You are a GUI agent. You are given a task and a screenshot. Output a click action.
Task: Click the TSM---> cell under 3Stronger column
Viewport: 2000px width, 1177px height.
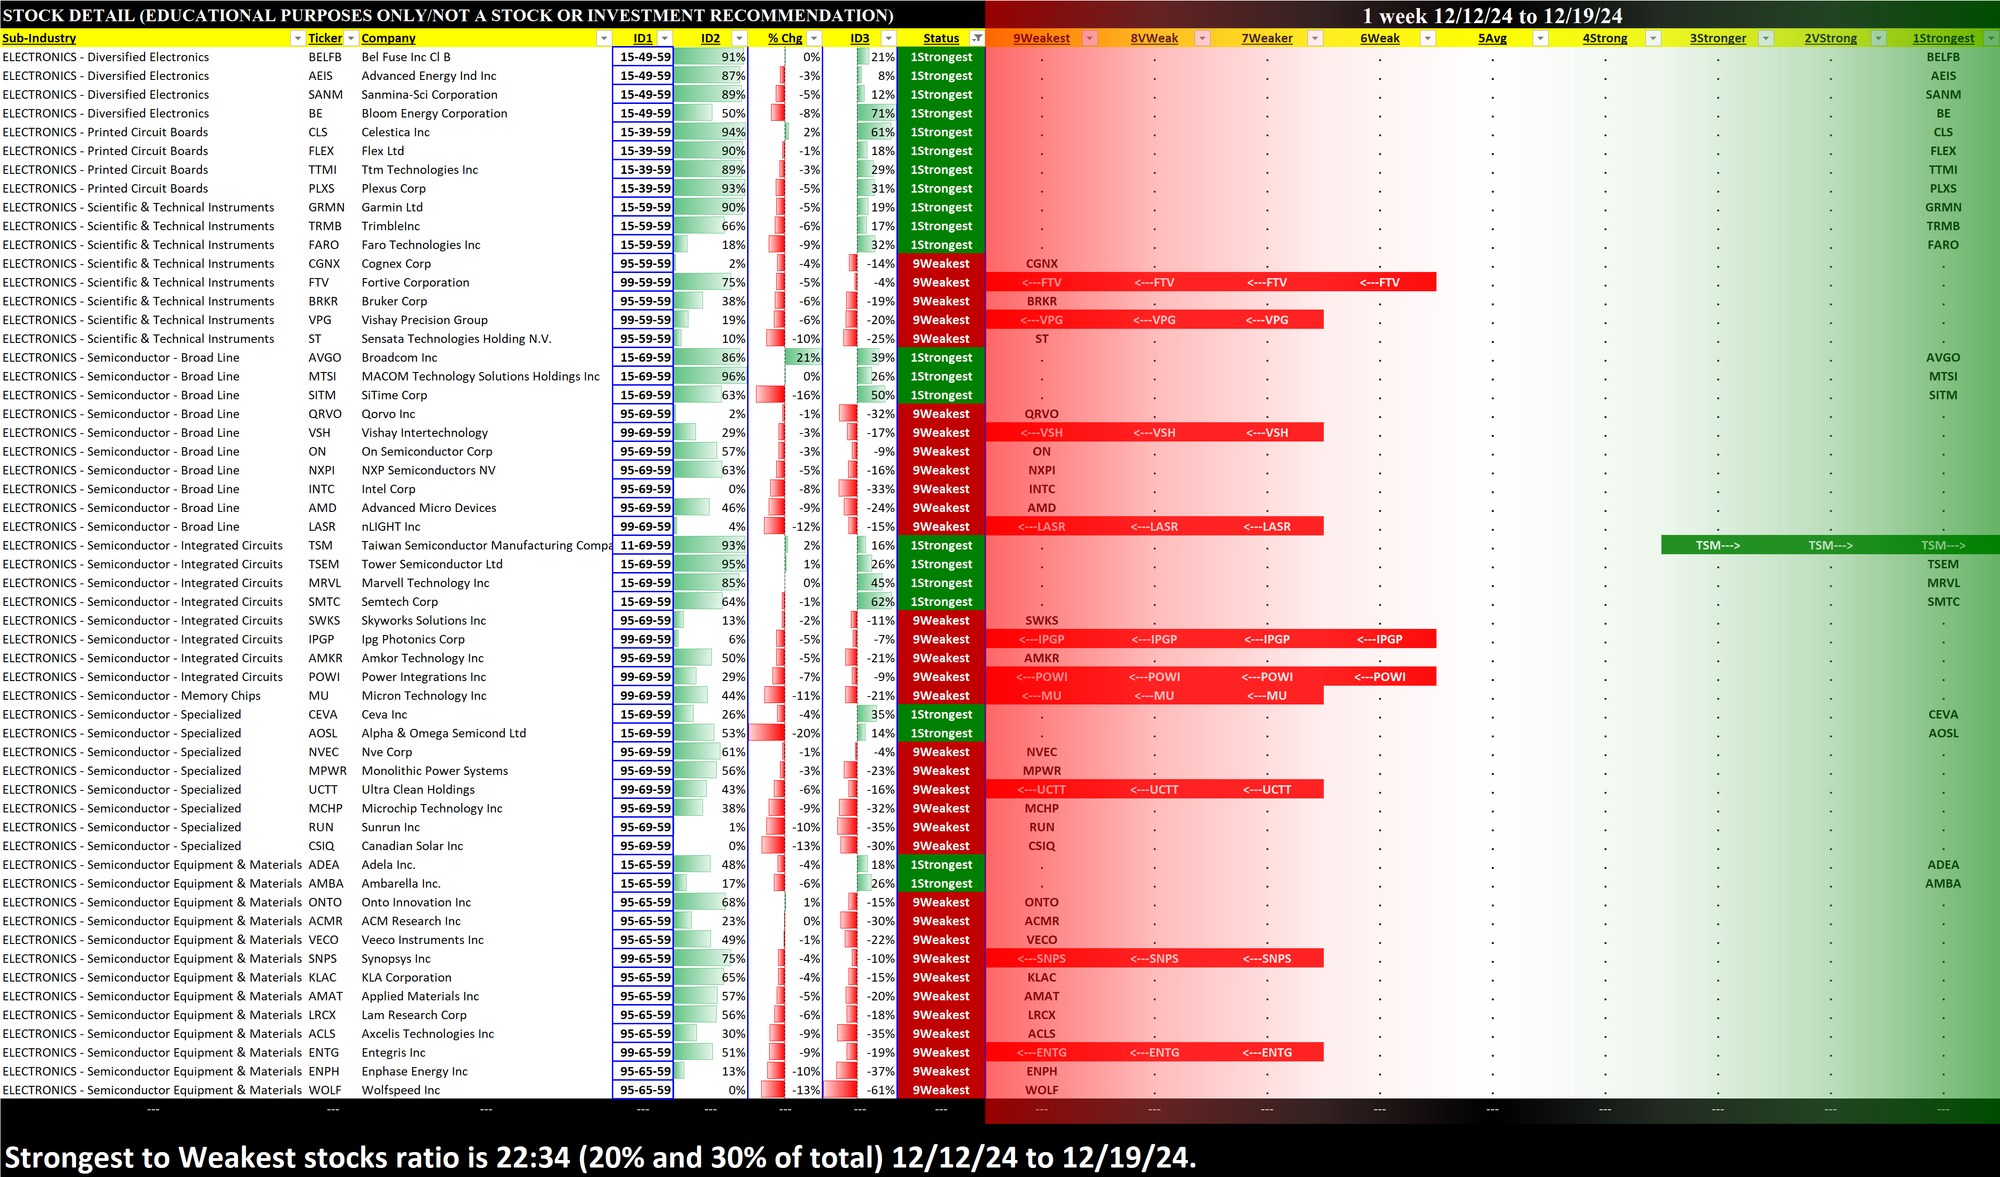[x=1717, y=546]
